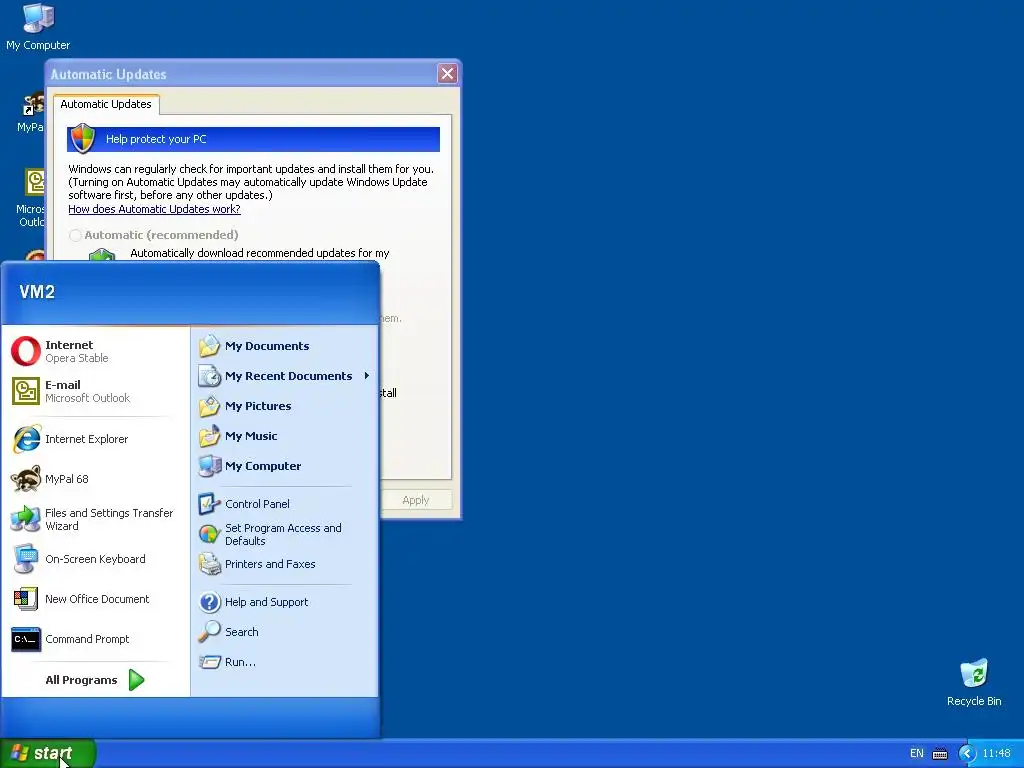Expand hidden system tray icons arrow
Viewport: 1024px width, 768px height.
pos(967,754)
